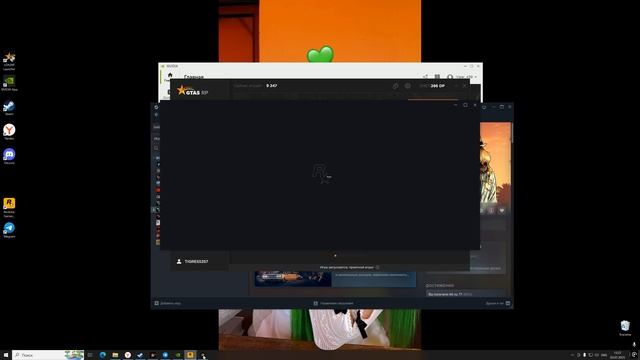
Task: Open downloads manager in Steam bottom bar
Action: click(333, 303)
